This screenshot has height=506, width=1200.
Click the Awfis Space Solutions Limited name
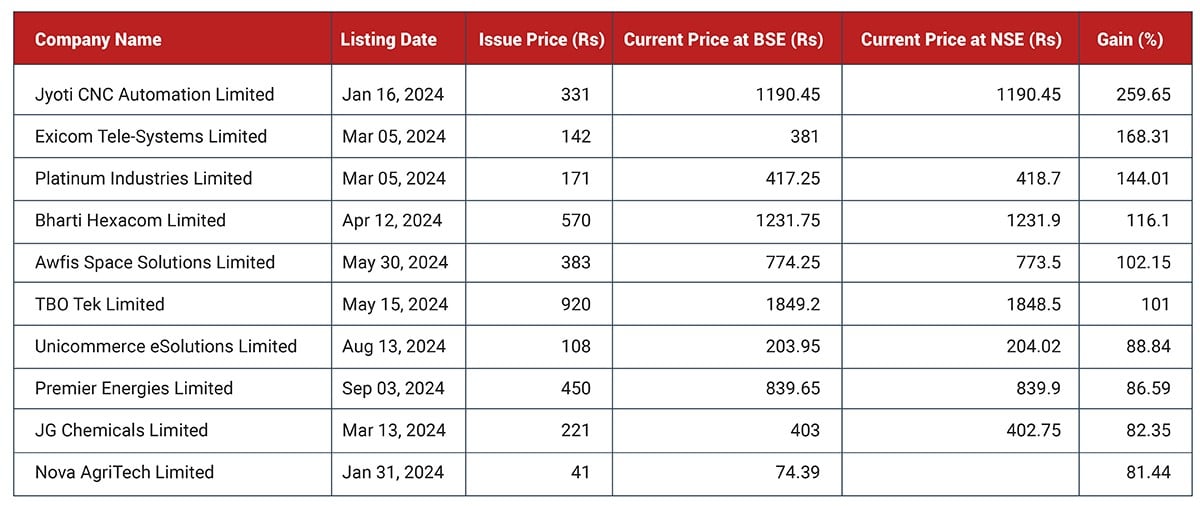(x=154, y=262)
